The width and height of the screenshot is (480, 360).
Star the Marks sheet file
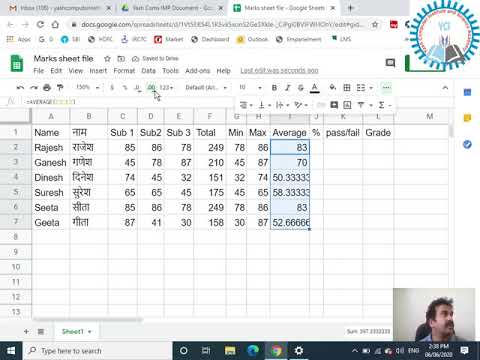107,59
